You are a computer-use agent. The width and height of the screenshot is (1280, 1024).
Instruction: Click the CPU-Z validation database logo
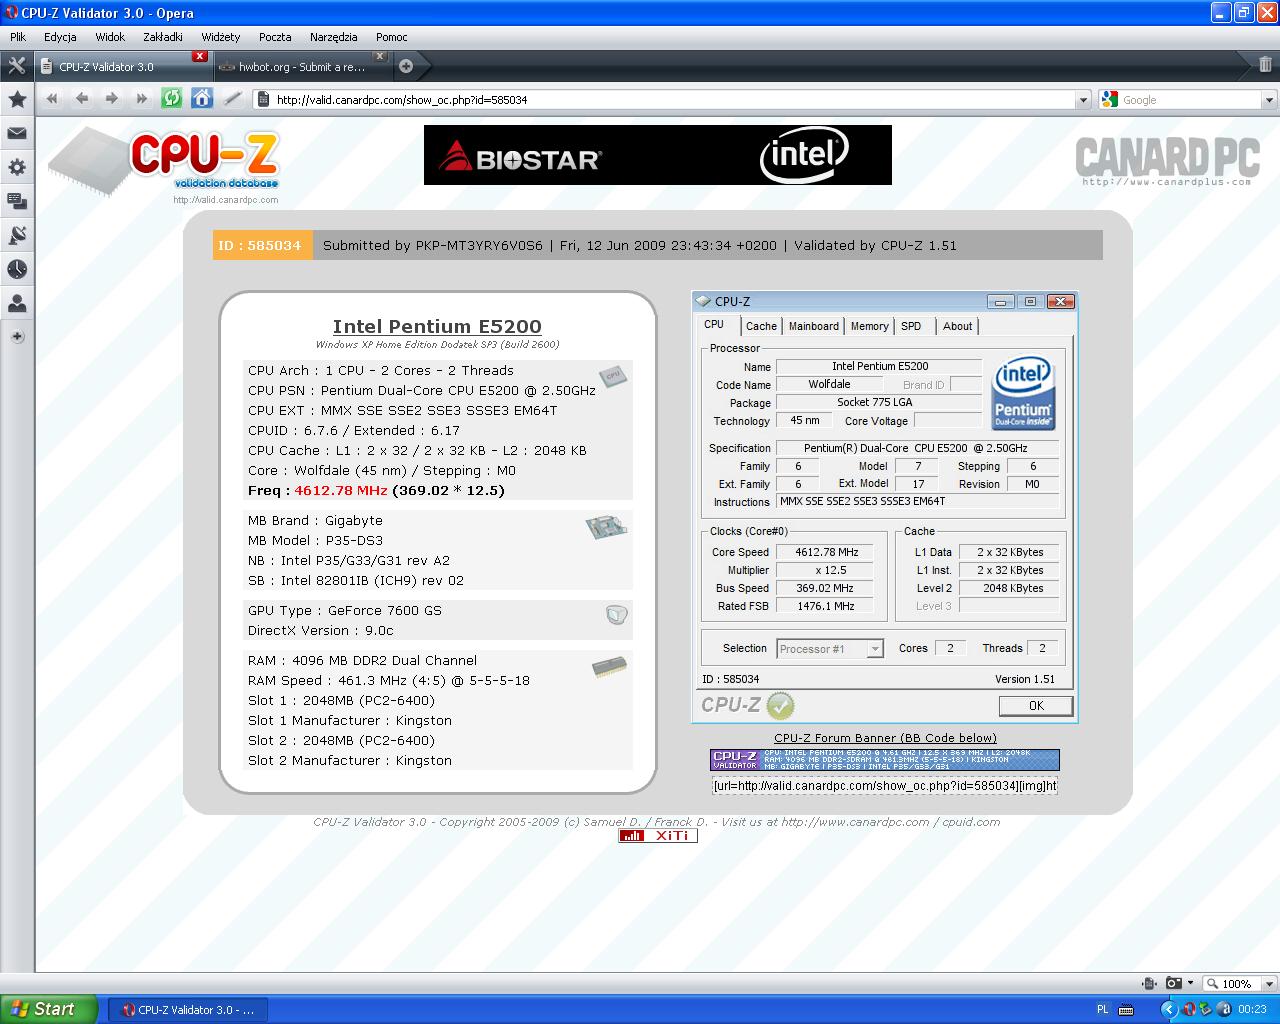pyautogui.click(x=165, y=161)
